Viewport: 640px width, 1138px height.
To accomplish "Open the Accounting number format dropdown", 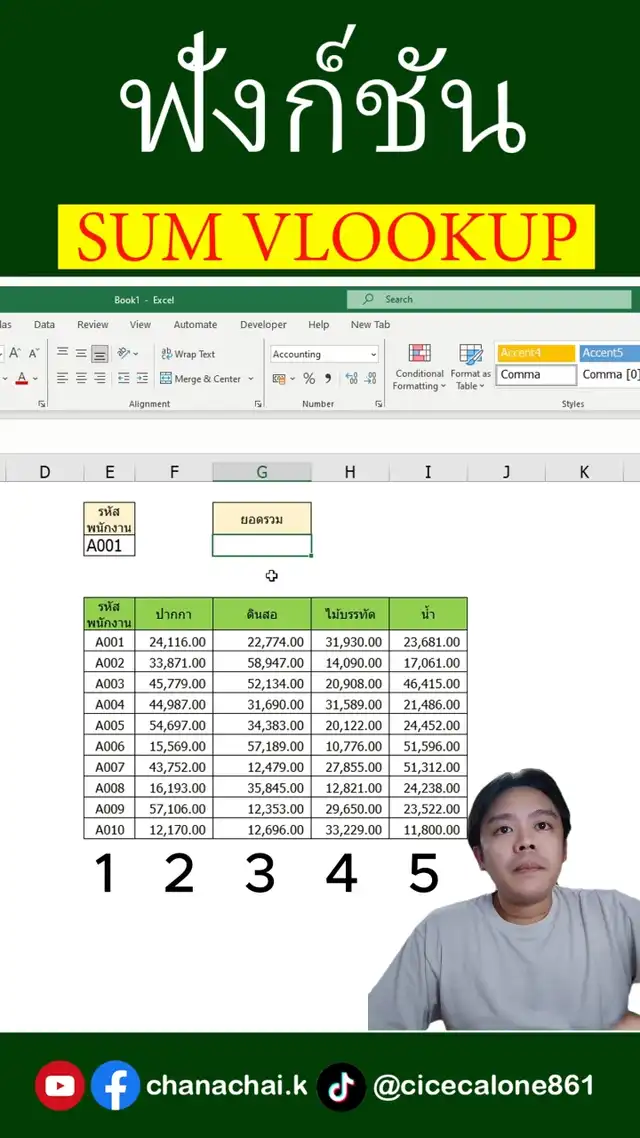I will (x=373, y=354).
